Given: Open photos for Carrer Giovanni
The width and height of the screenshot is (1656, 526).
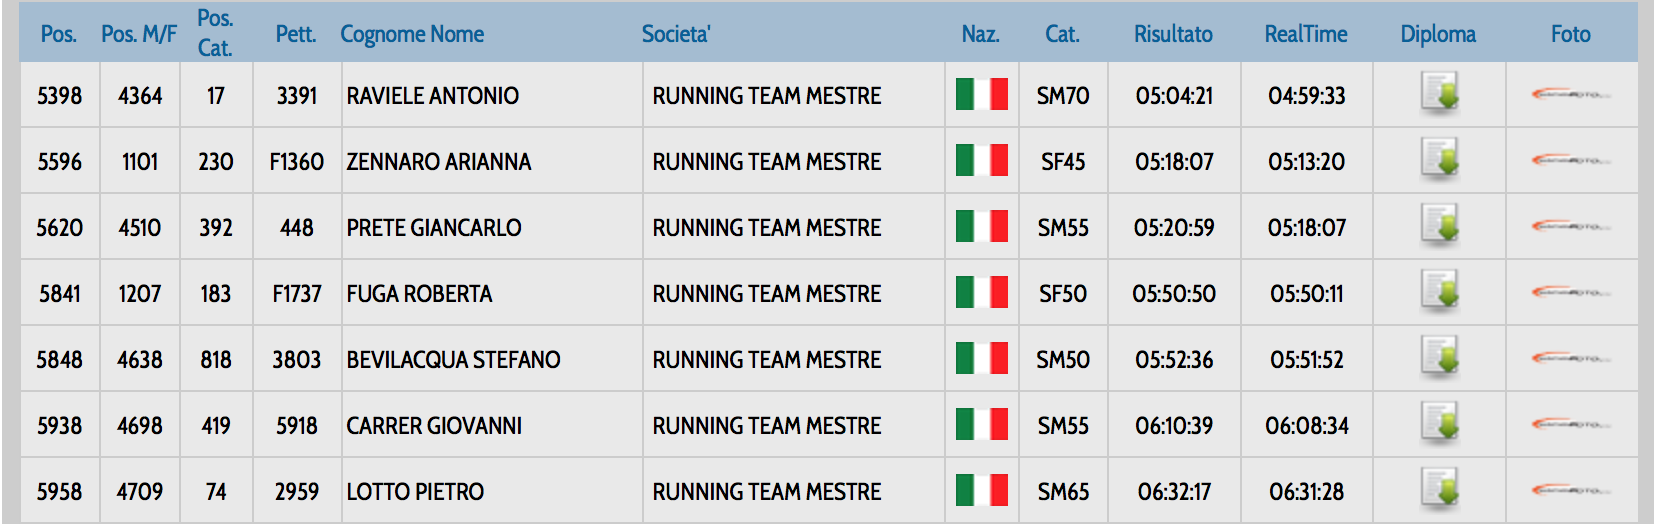Looking at the screenshot, I should pos(1570,425).
